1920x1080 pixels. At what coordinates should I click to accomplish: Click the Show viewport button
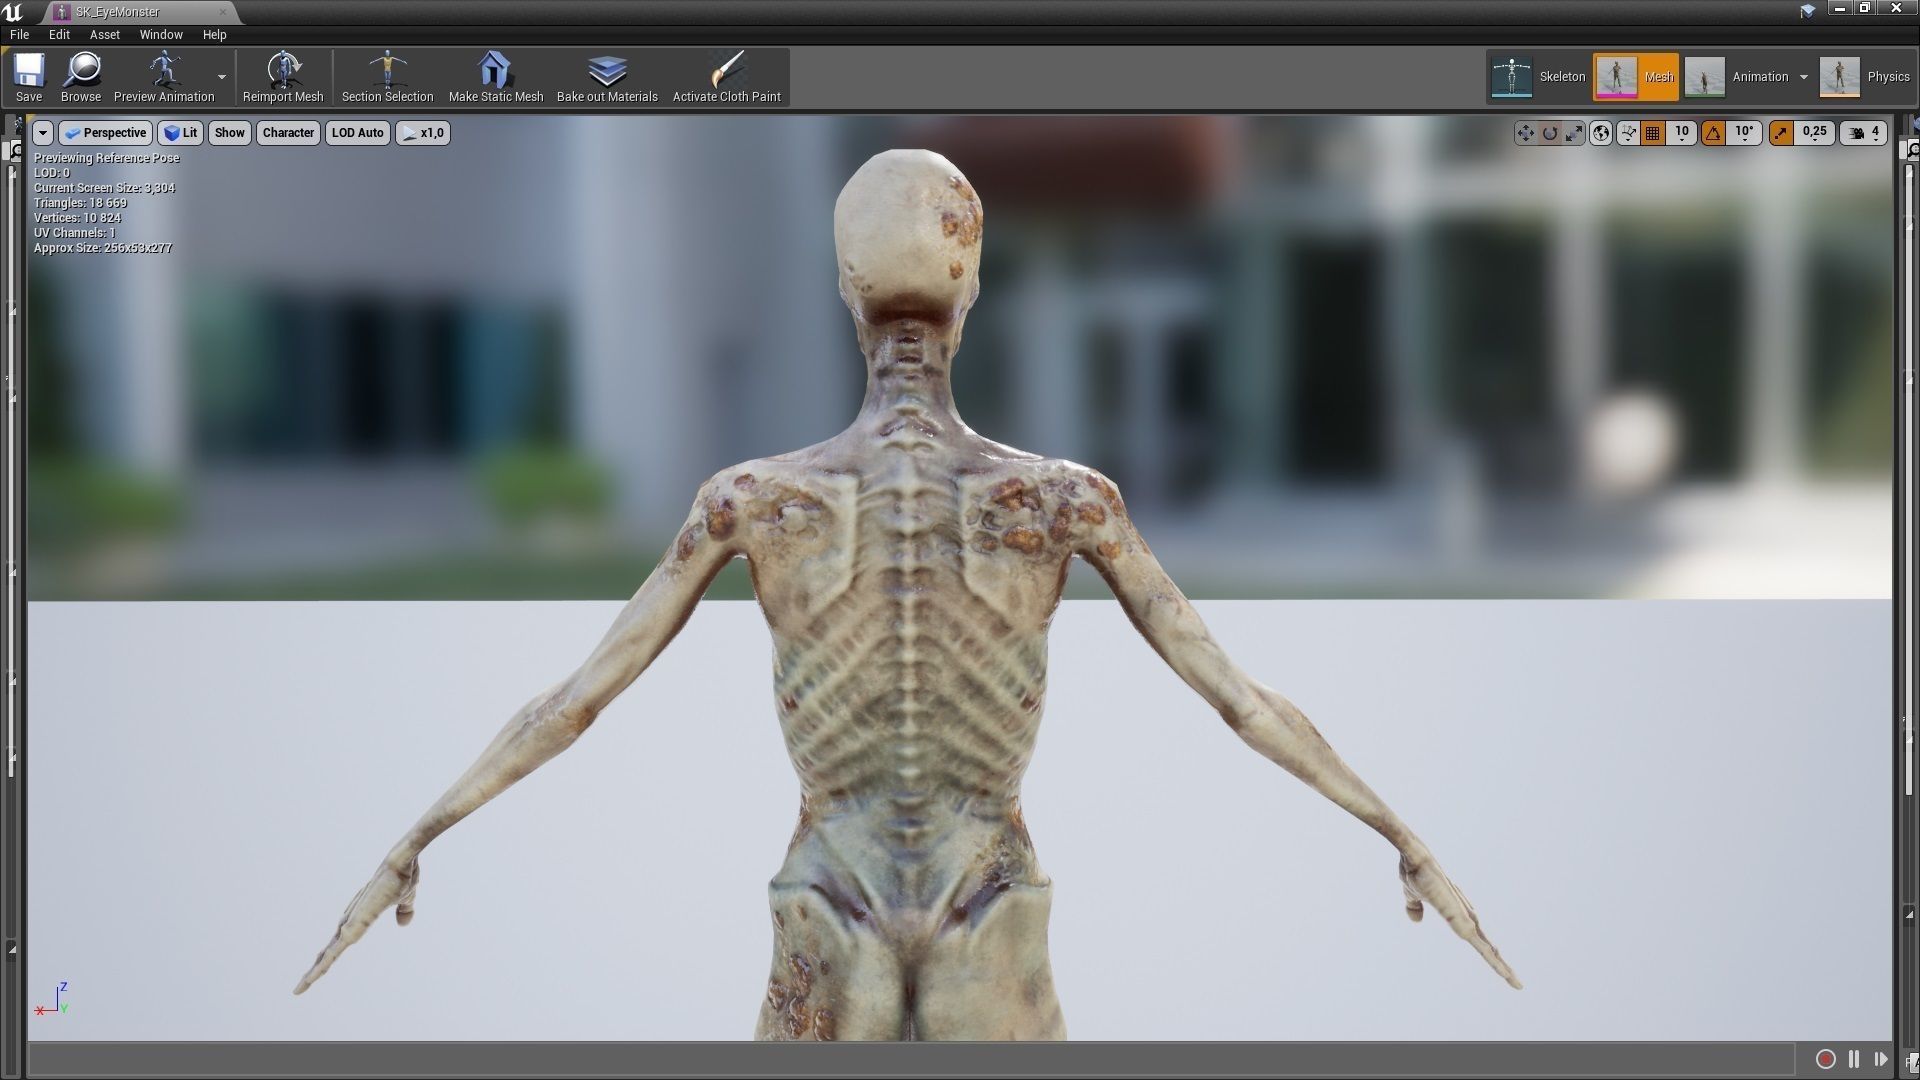point(229,133)
